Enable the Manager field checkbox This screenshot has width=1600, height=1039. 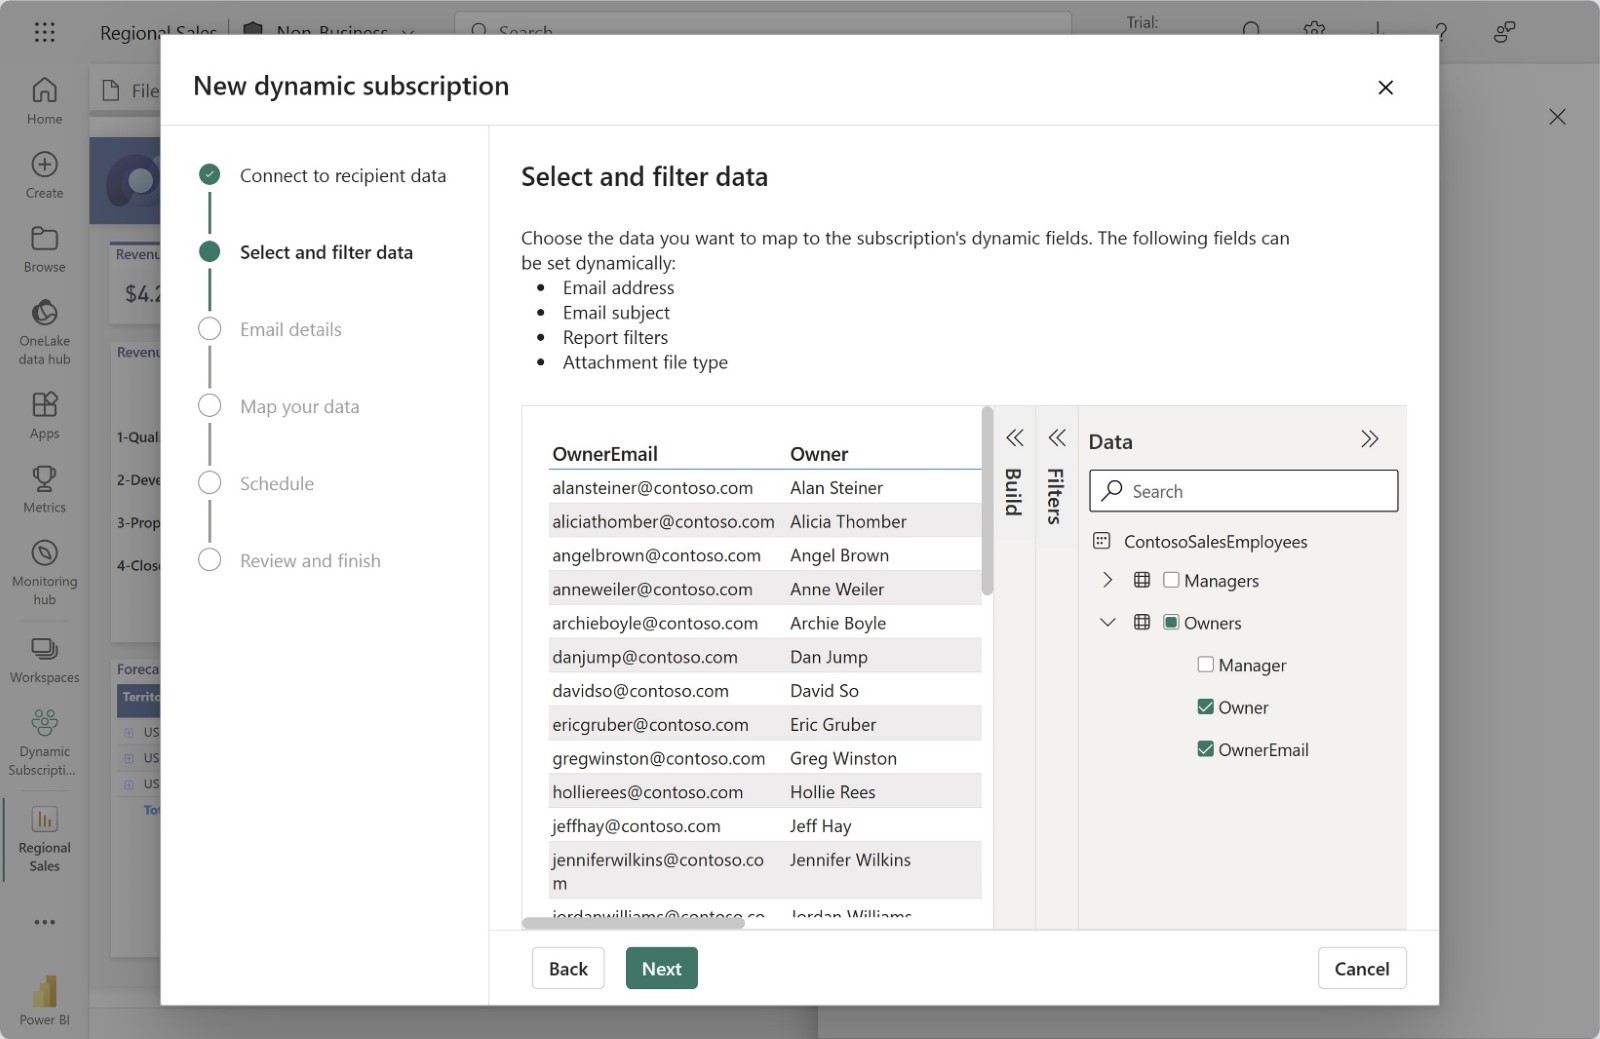click(x=1207, y=664)
